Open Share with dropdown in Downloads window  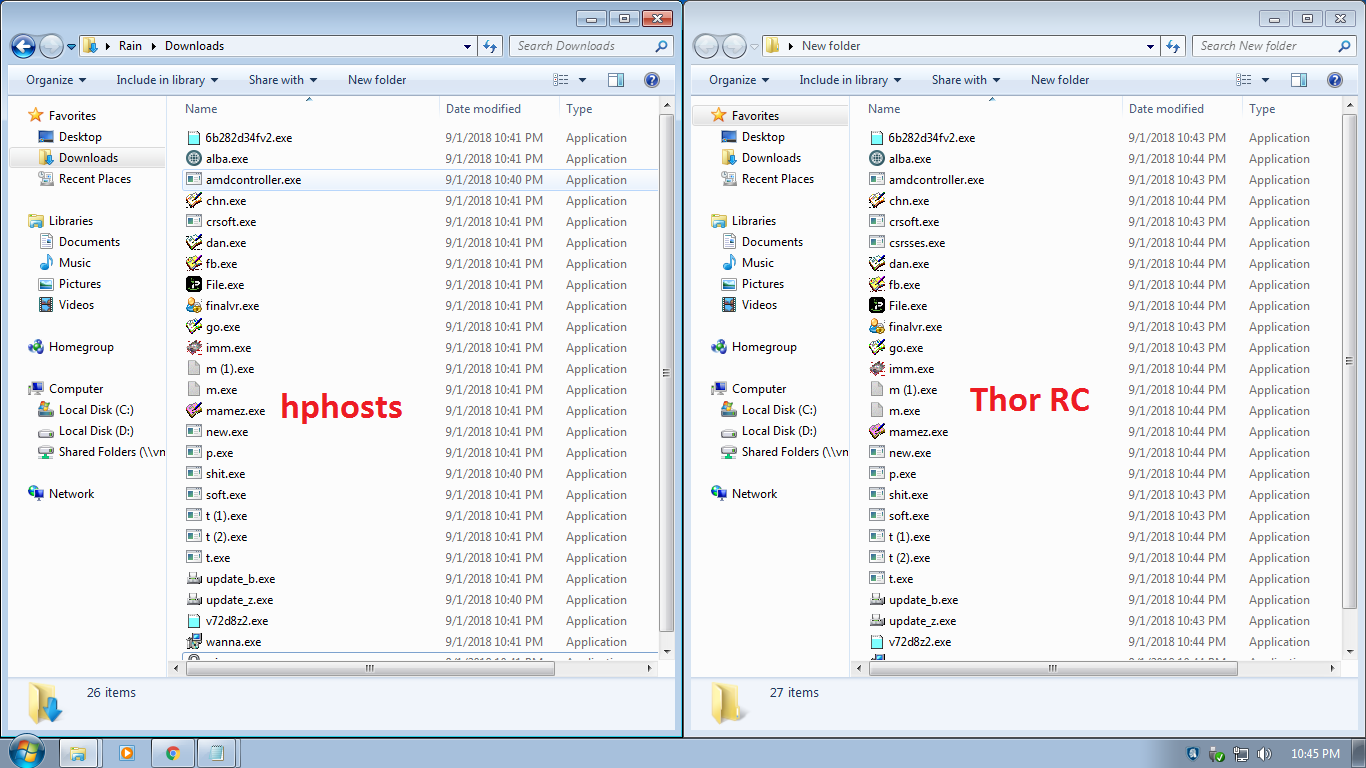[283, 80]
